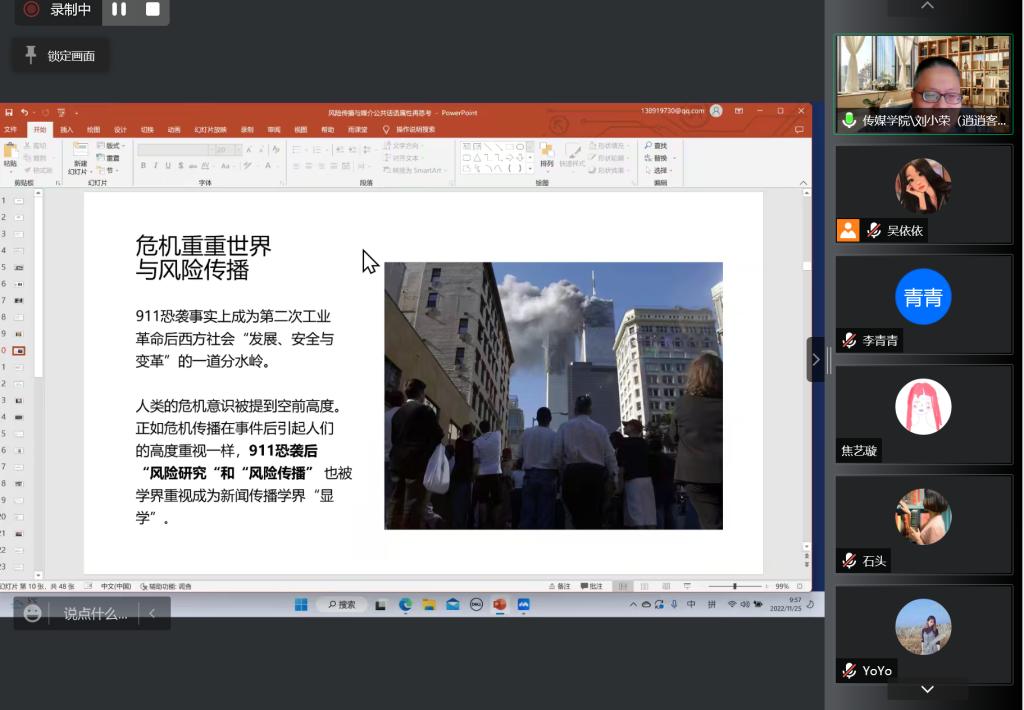Click the 批注 comments status button
This screenshot has height=710, width=1024.
592,587
